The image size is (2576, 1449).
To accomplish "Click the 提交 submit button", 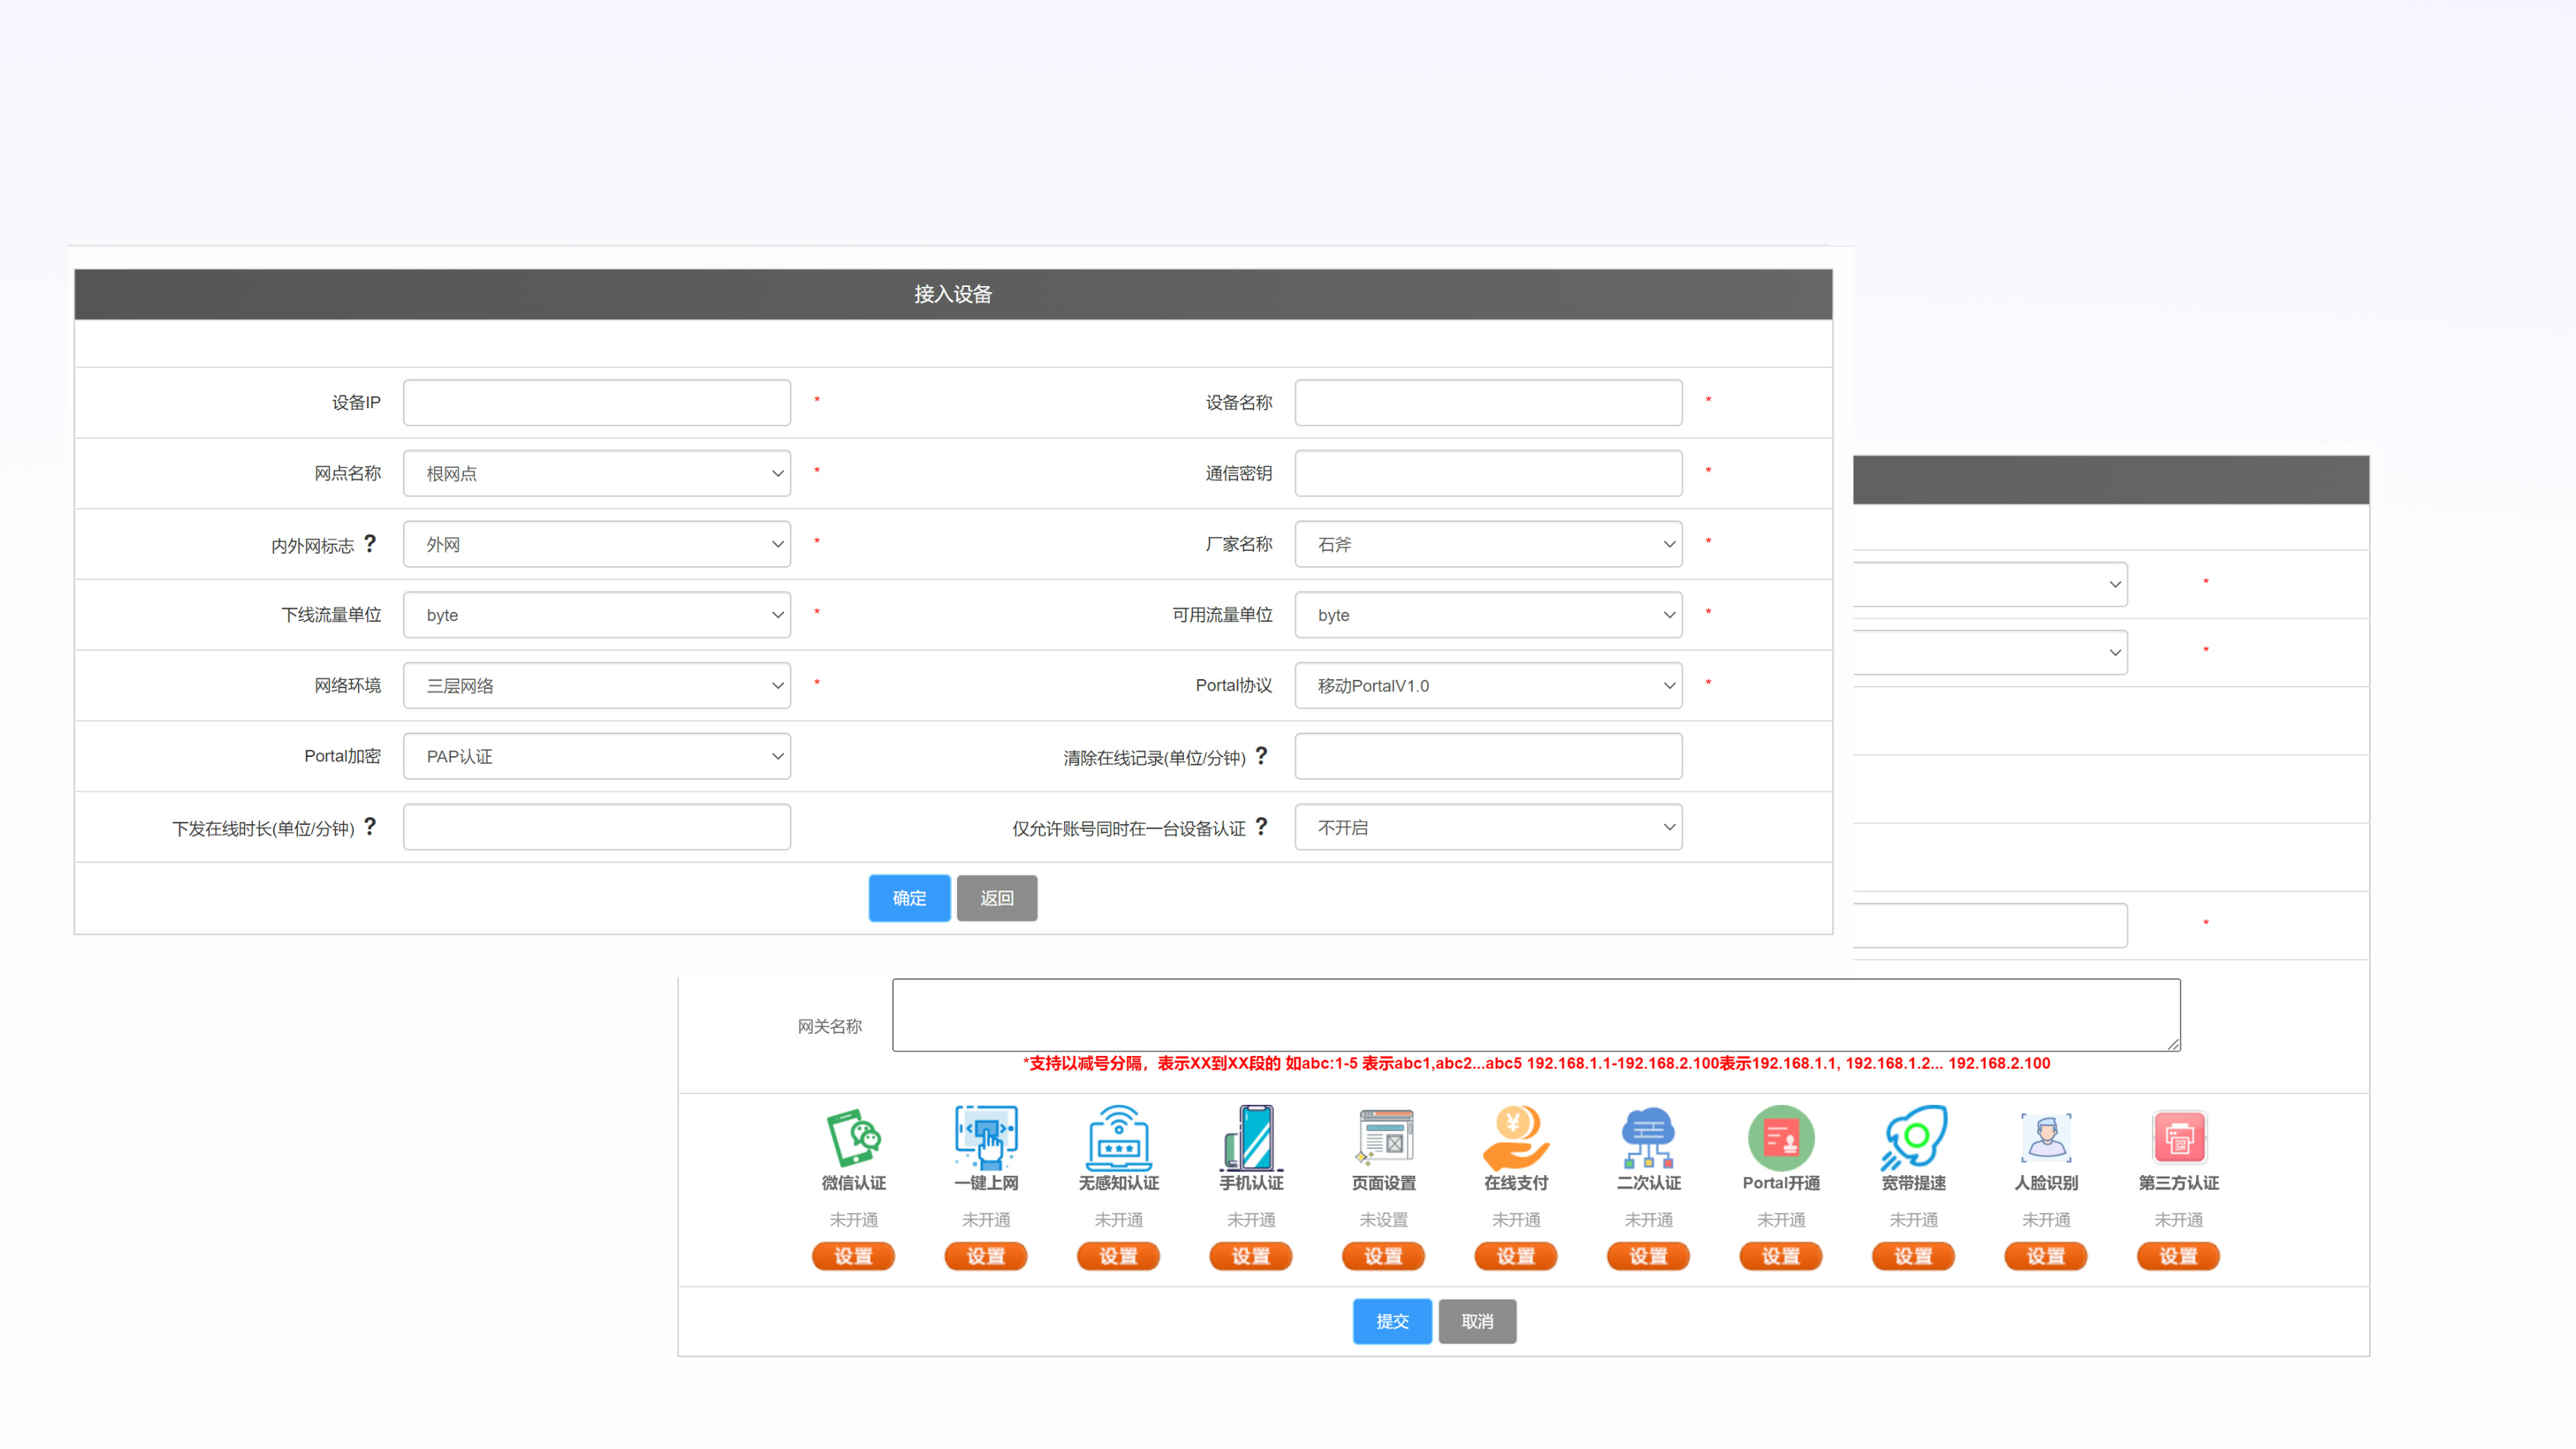I will 1392,1321.
